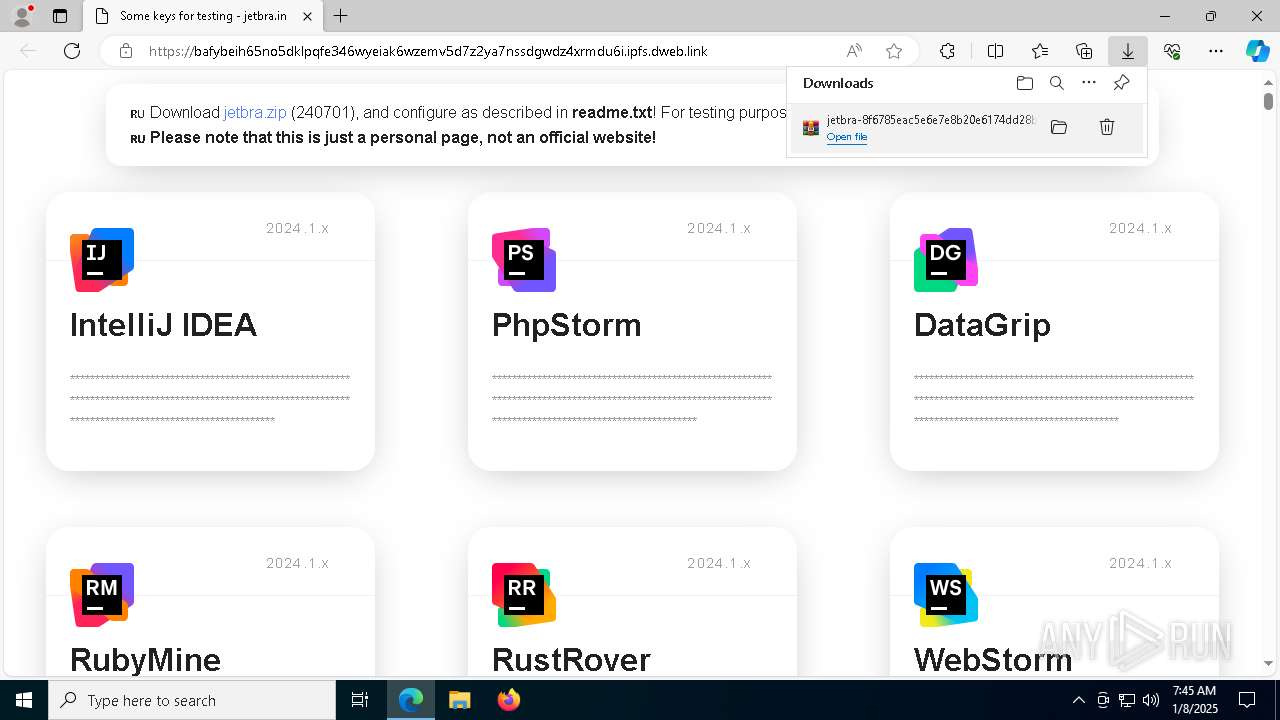
Task: Click the PhpStorm logo
Action: pos(524,260)
